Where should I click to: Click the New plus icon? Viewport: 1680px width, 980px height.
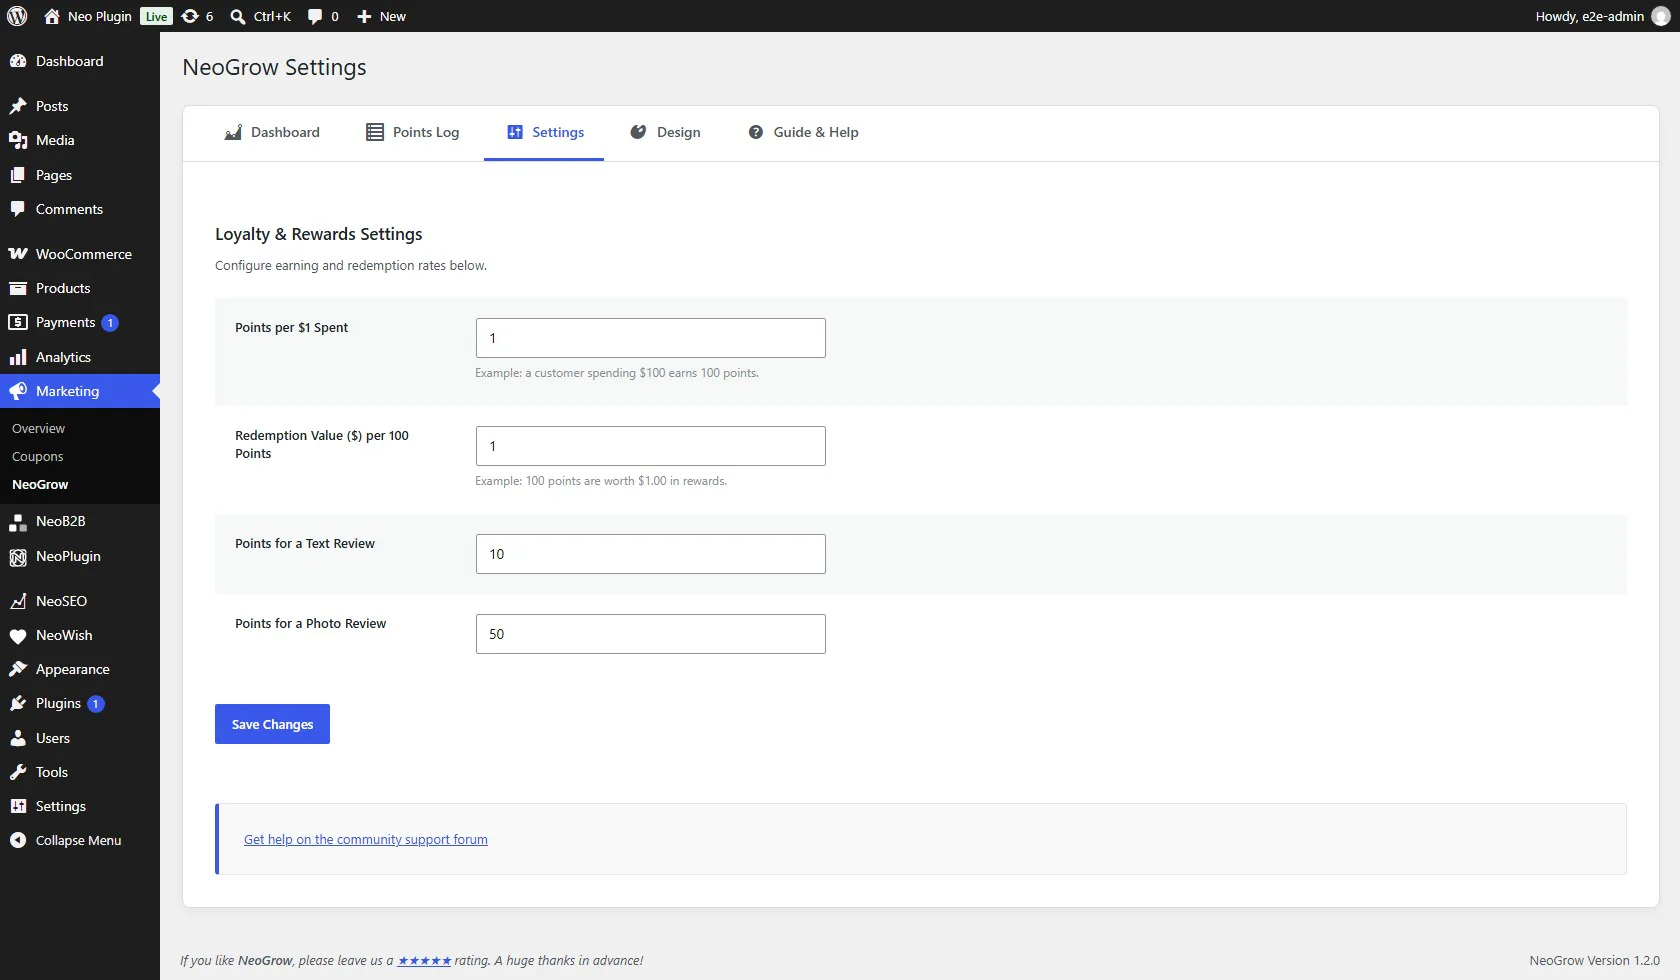[x=364, y=16]
